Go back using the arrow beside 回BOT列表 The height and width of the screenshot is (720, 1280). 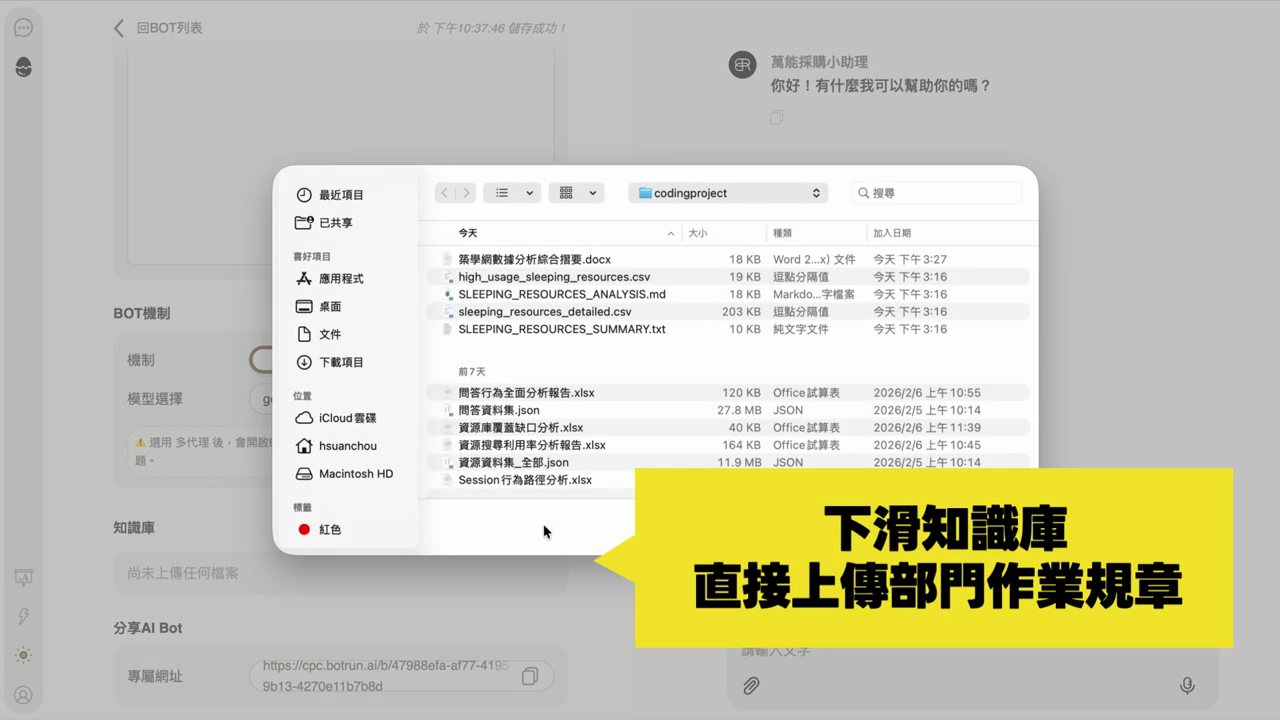point(119,28)
